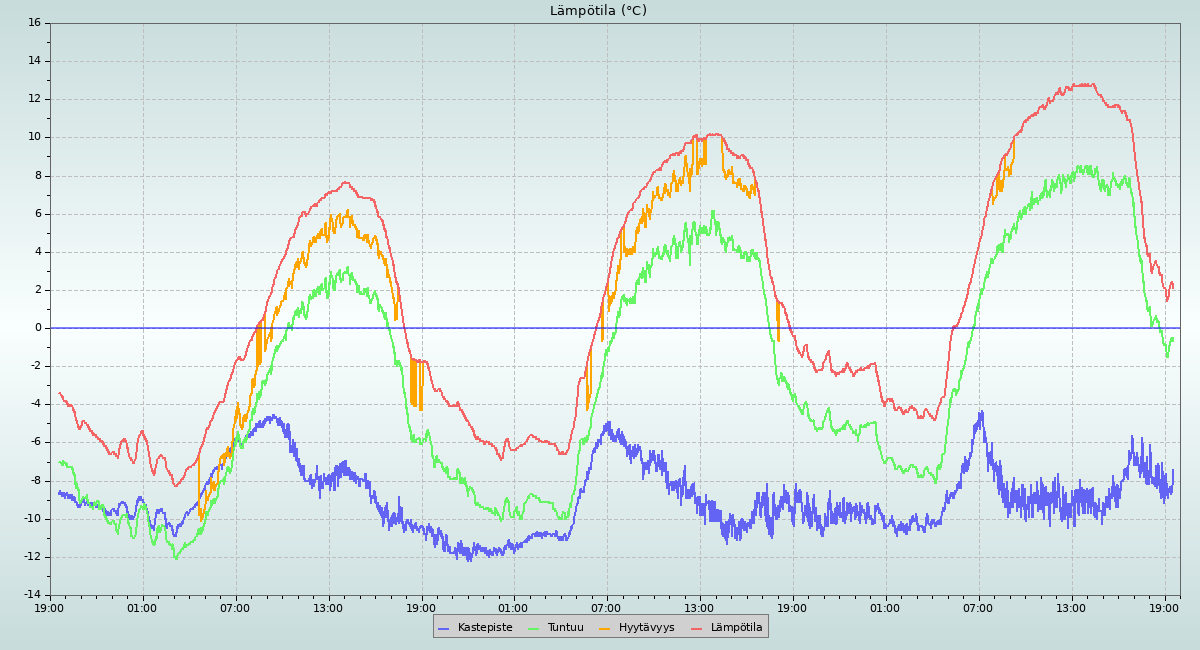Click the highest peak of the blue Kastepiste curve
Image resolution: width=1200 pixels, height=650 pixels.
pyautogui.click(x=981, y=411)
